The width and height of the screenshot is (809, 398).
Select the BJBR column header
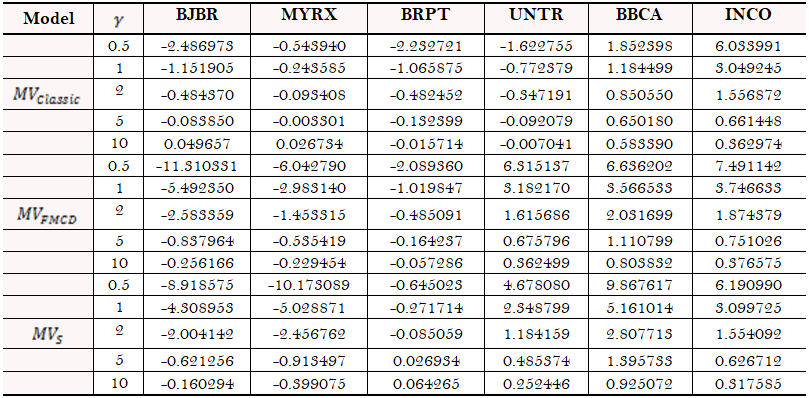point(197,15)
